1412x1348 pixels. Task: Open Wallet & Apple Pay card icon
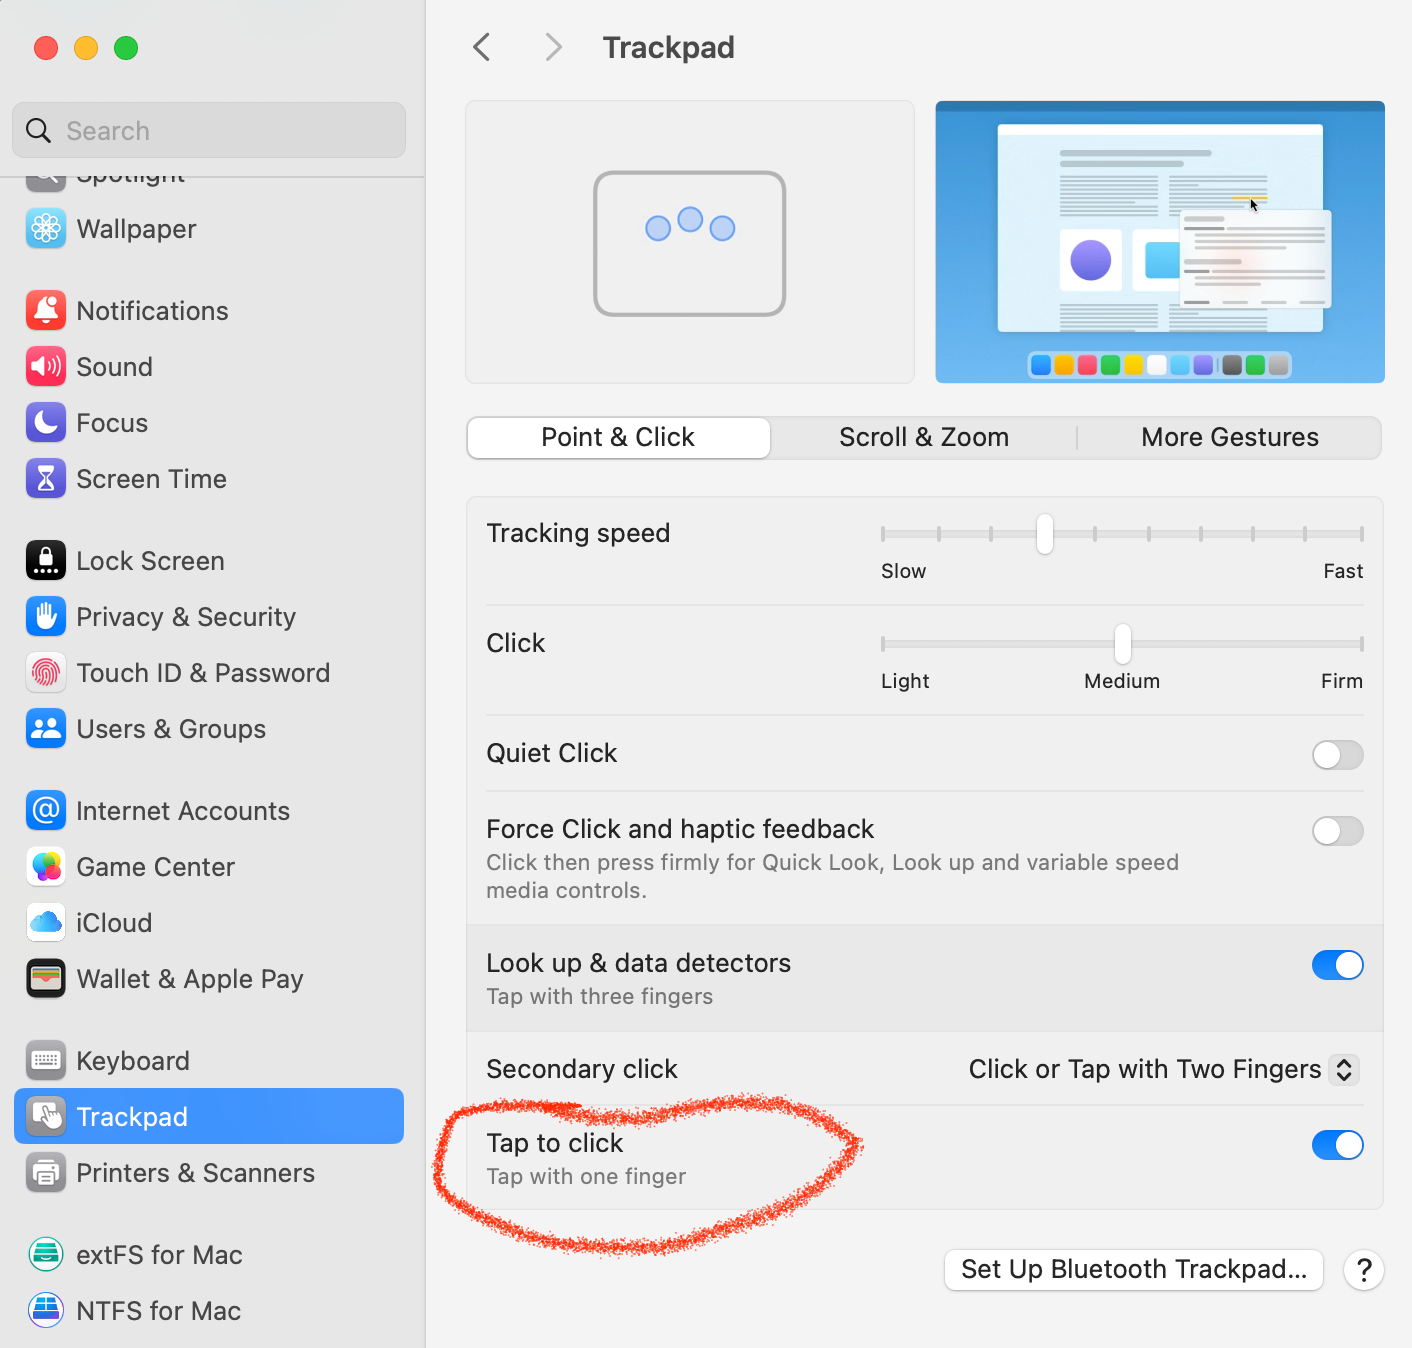46,979
